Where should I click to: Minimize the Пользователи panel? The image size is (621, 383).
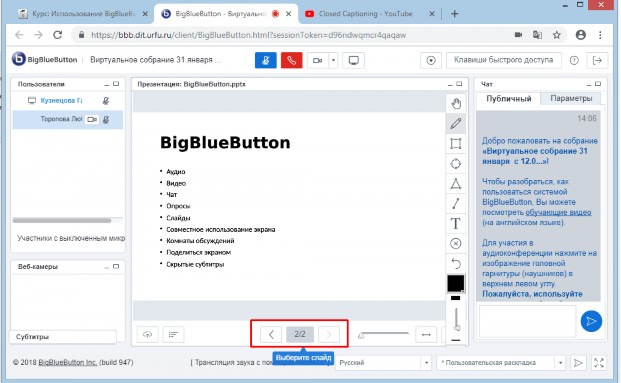point(107,84)
